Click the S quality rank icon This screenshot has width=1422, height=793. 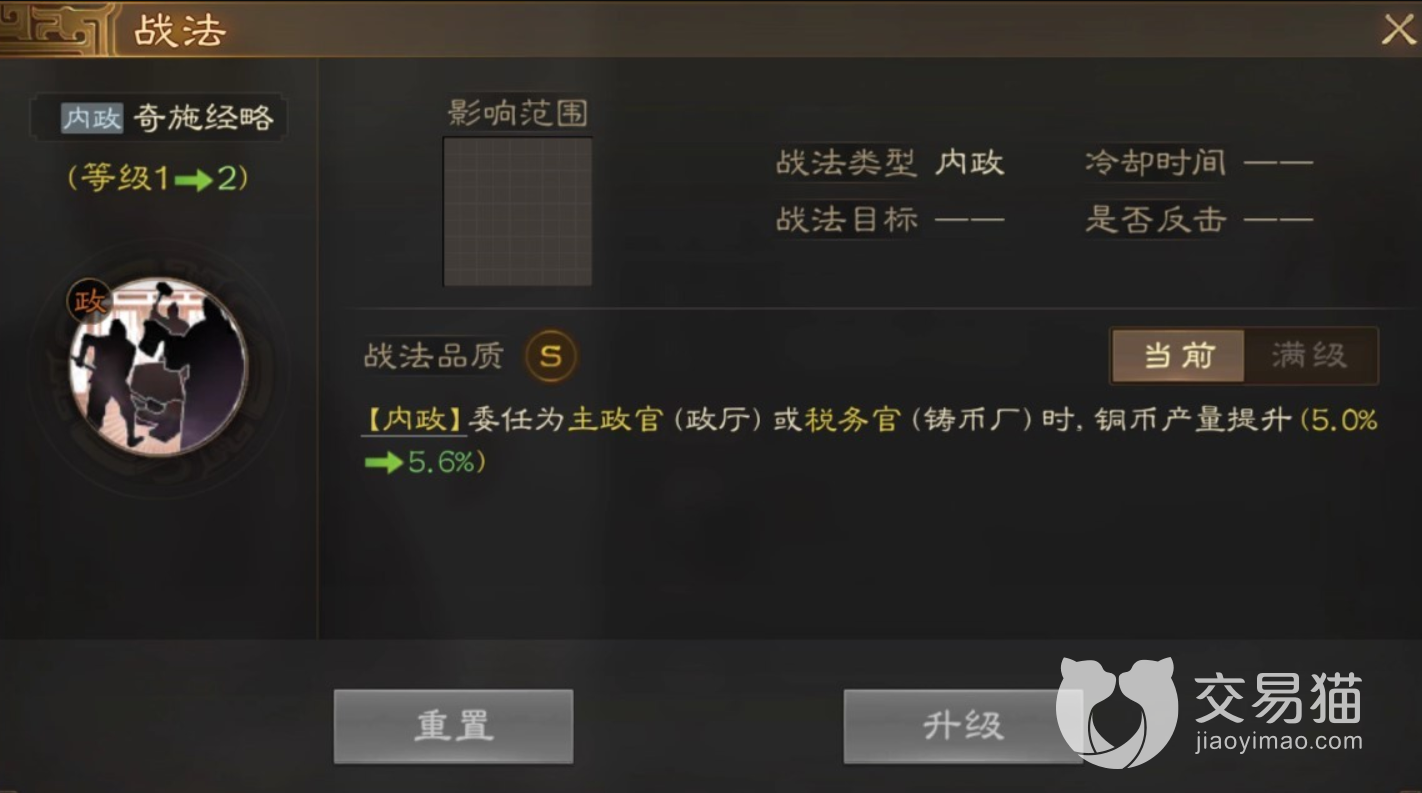tap(551, 357)
